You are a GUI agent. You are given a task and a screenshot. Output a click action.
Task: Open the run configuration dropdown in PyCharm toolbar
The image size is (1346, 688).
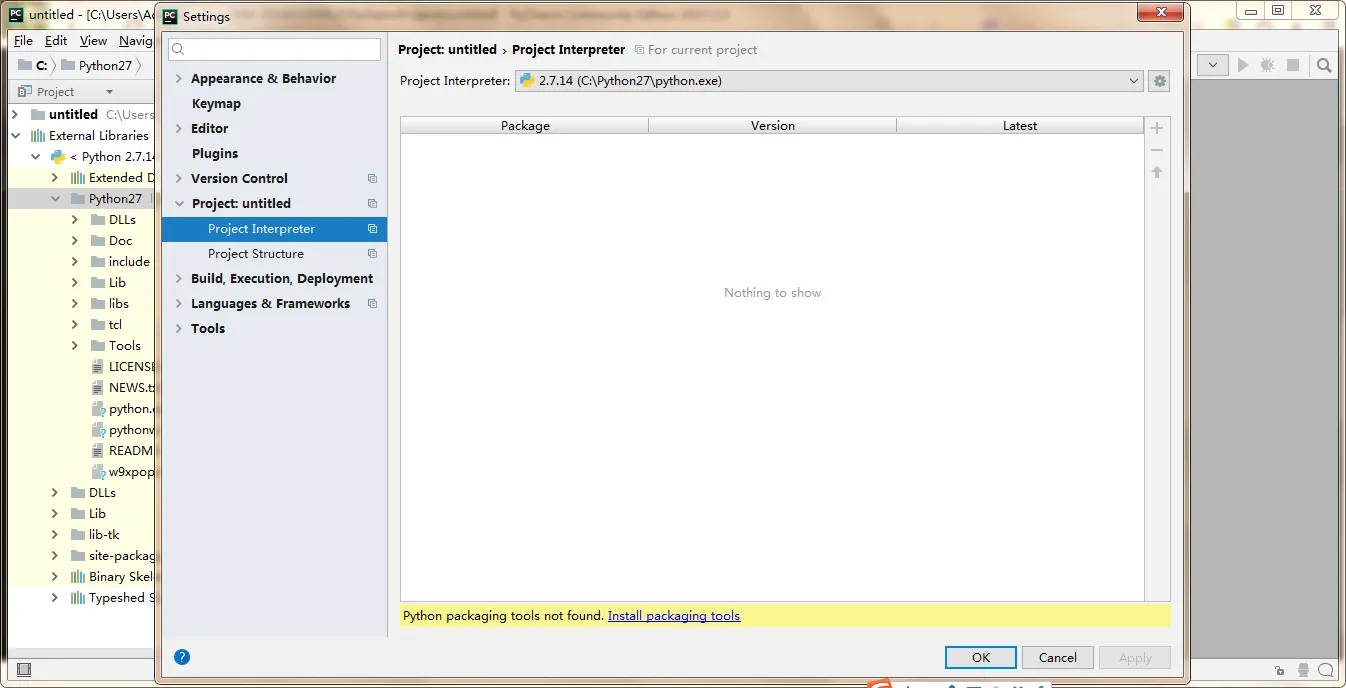1213,65
